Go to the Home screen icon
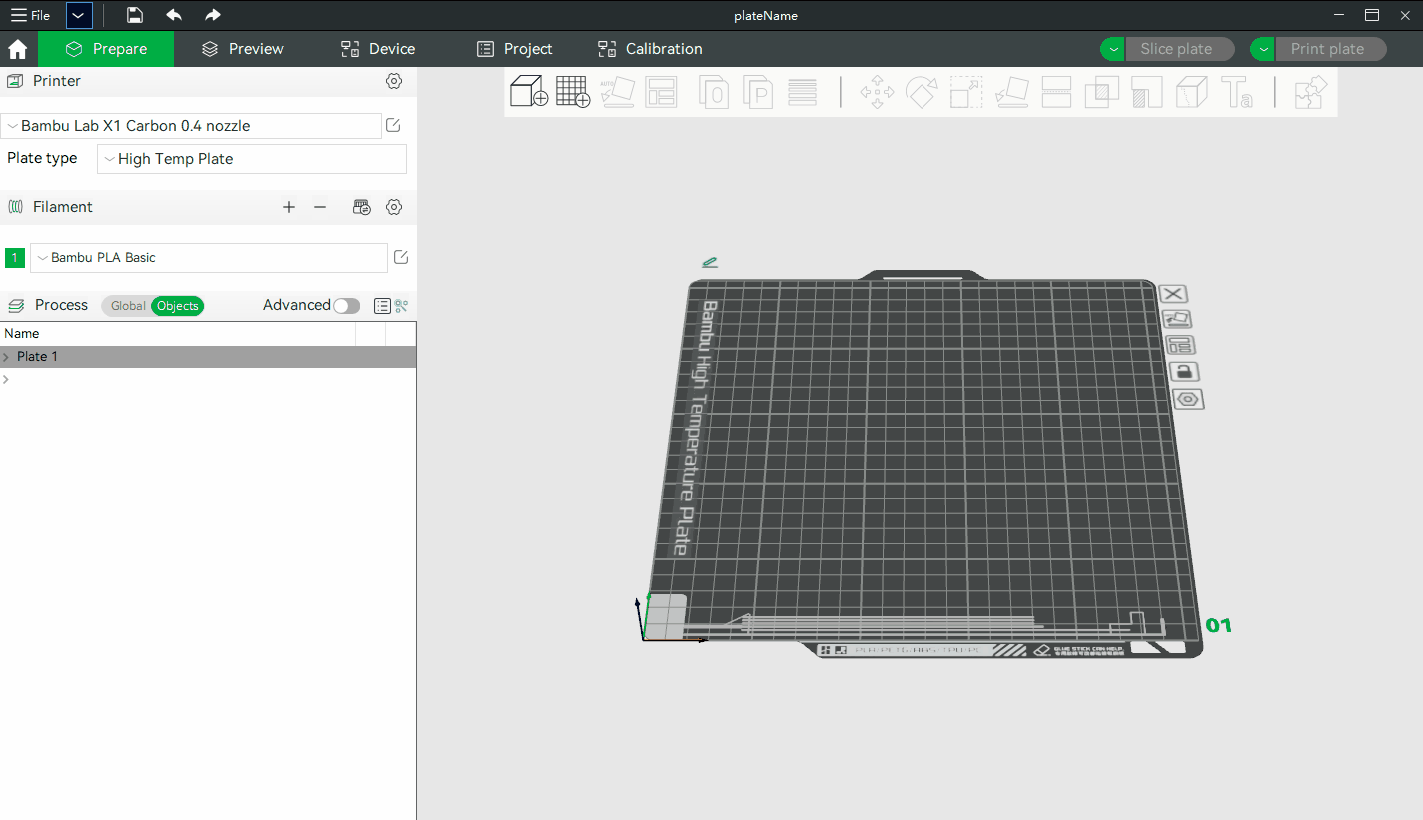This screenshot has height=820, width=1423. [x=18, y=49]
